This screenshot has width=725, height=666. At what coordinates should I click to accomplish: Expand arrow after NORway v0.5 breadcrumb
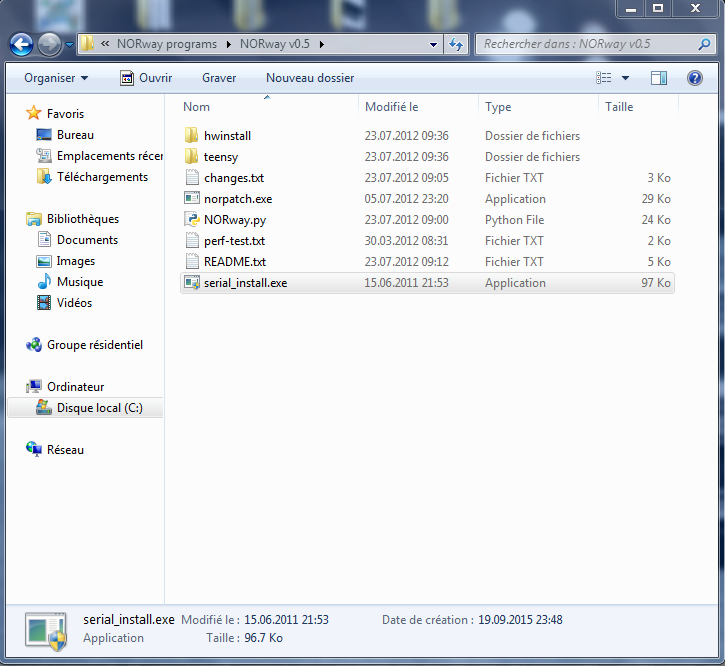pos(322,44)
